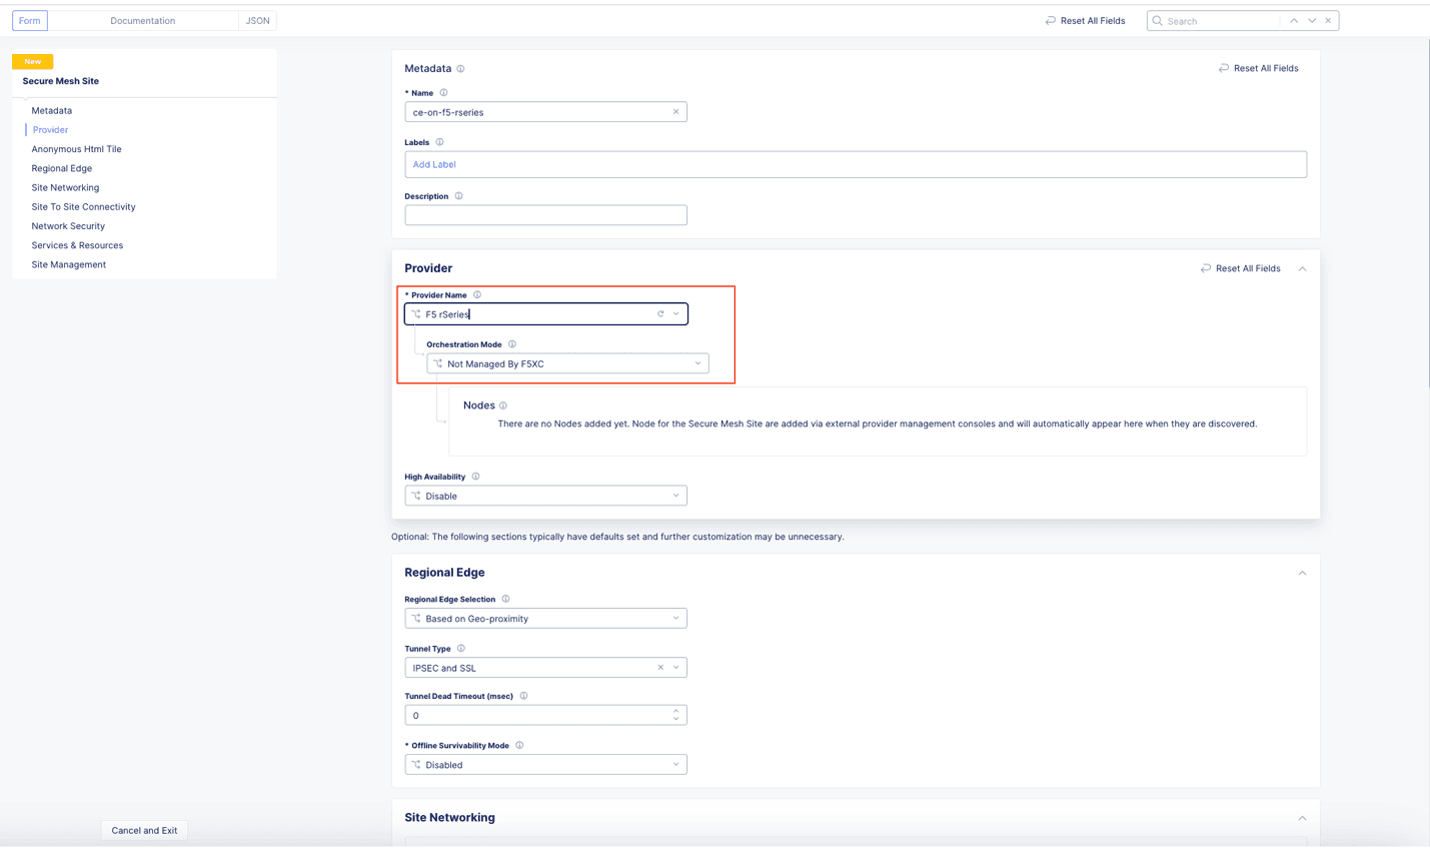Go to Site Networking in sidebar
This screenshot has width=1430, height=849.
point(65,188)
